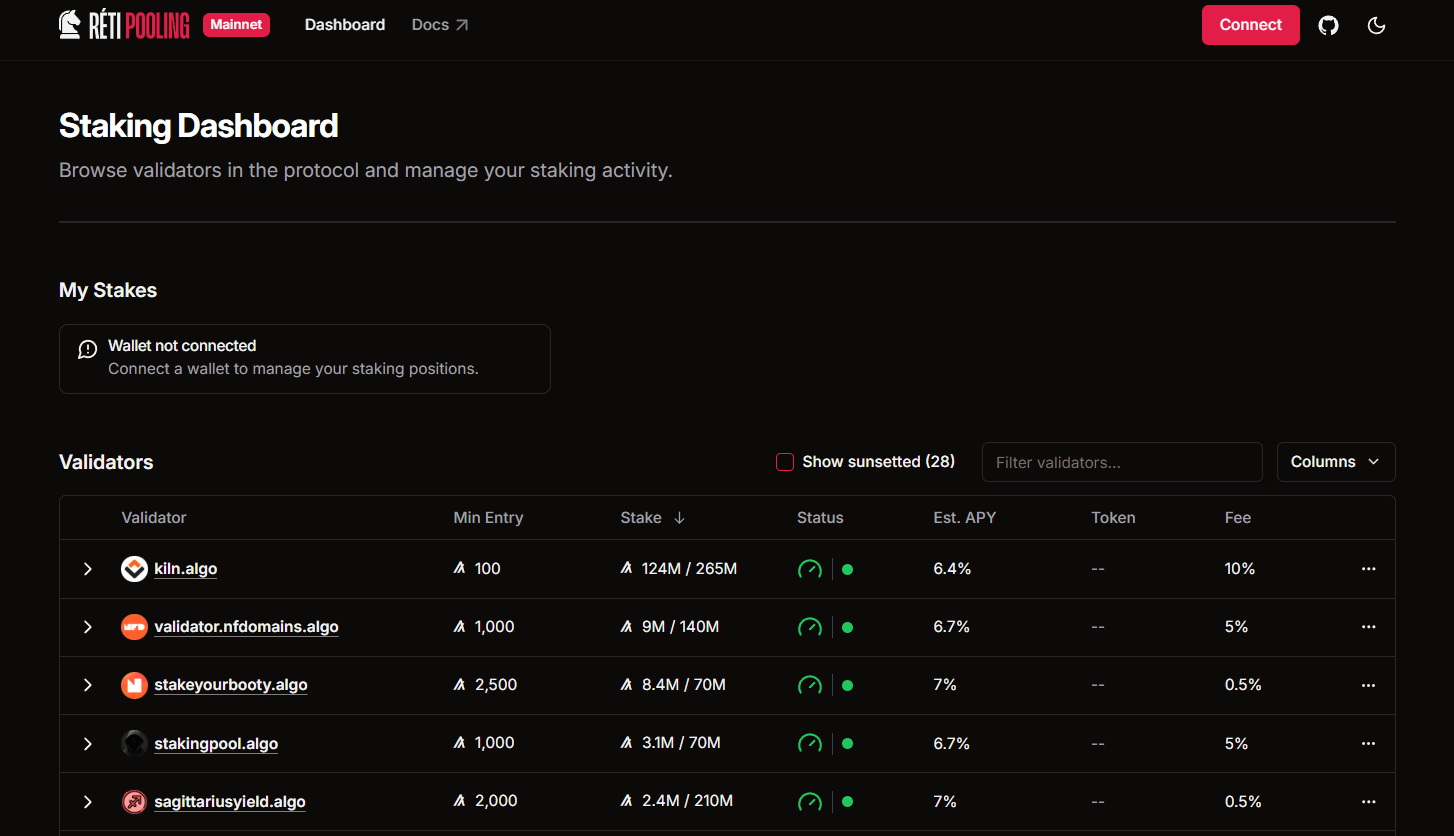This screenshot has height=836, width=1454.
Task: Open stakingpool.algo link
Action: 216,743
